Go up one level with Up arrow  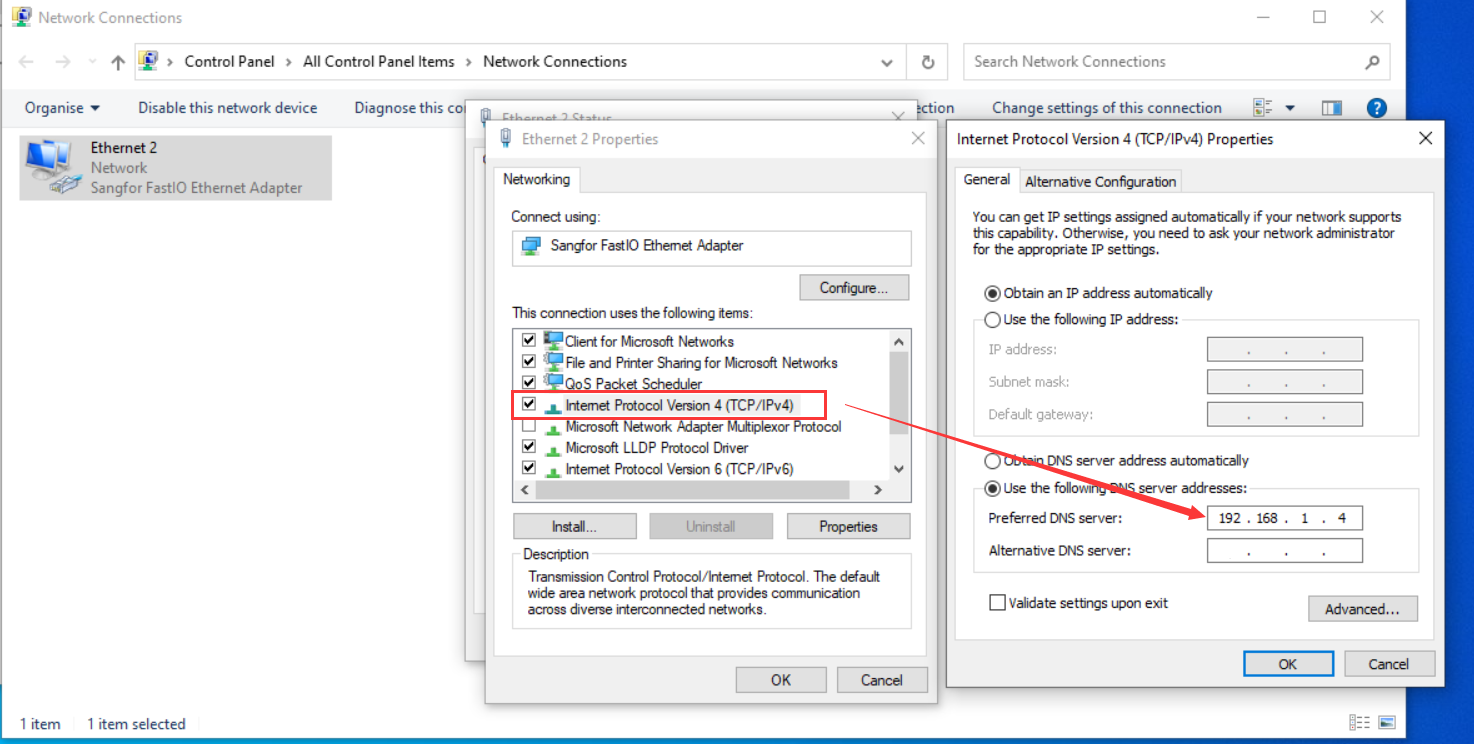118,62
